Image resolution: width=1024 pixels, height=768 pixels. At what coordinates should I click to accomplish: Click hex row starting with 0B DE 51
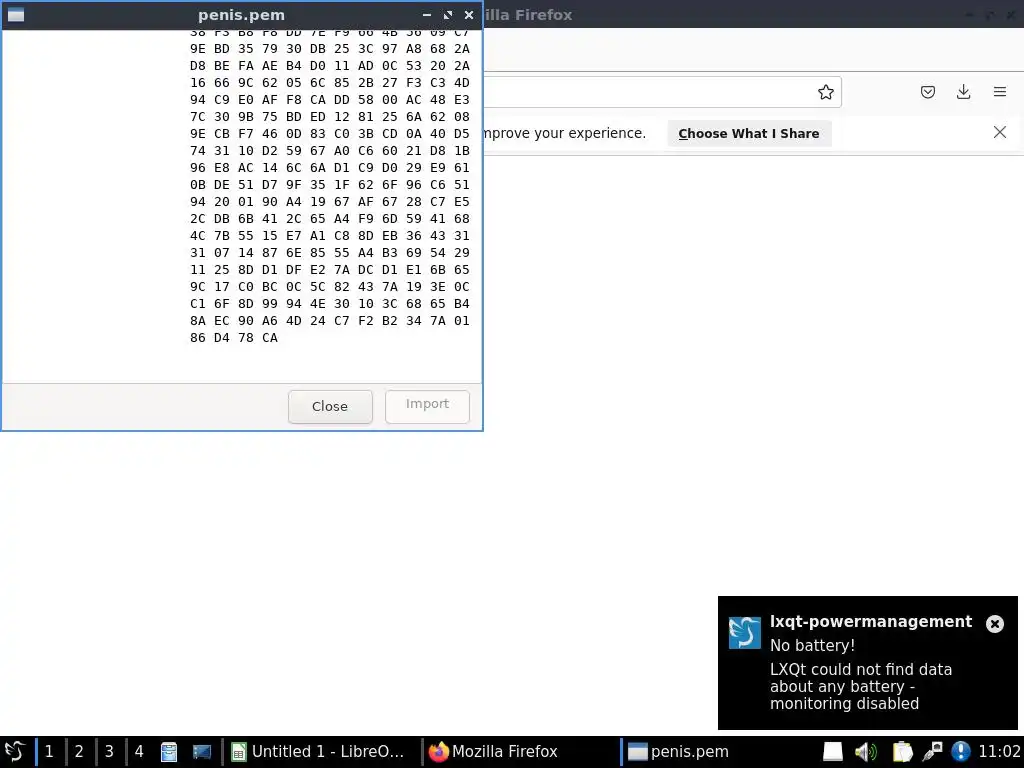pos(330,185)
